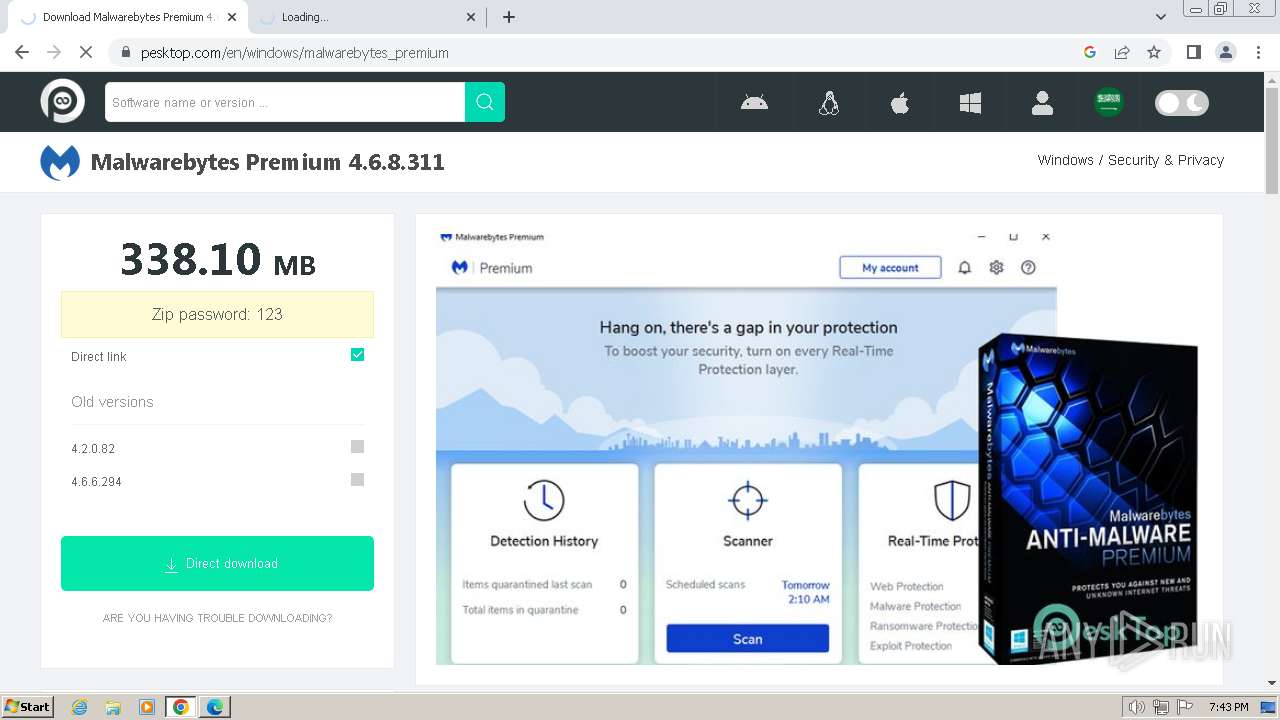The height and width of the screenshot is (720, 1280).
Task: Click the green search magnifier button
Action: pyautogui.click(x=485, y=102)
